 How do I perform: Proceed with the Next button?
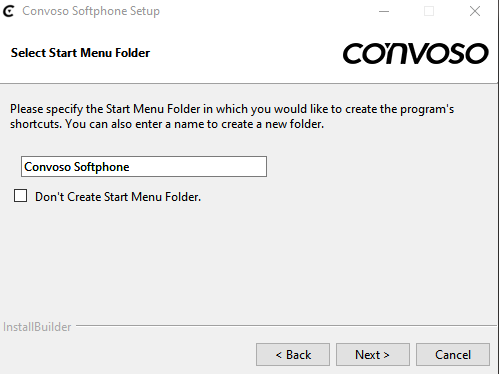pos(373,355)
